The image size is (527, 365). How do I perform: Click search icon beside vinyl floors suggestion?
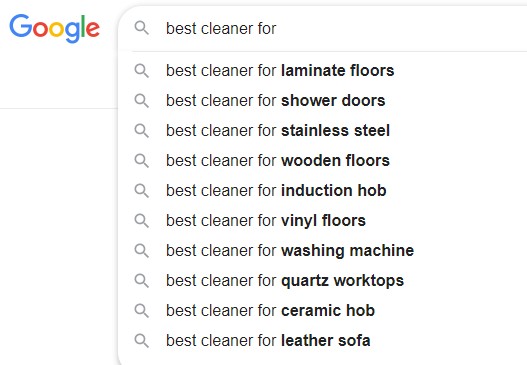pos(141,220)
